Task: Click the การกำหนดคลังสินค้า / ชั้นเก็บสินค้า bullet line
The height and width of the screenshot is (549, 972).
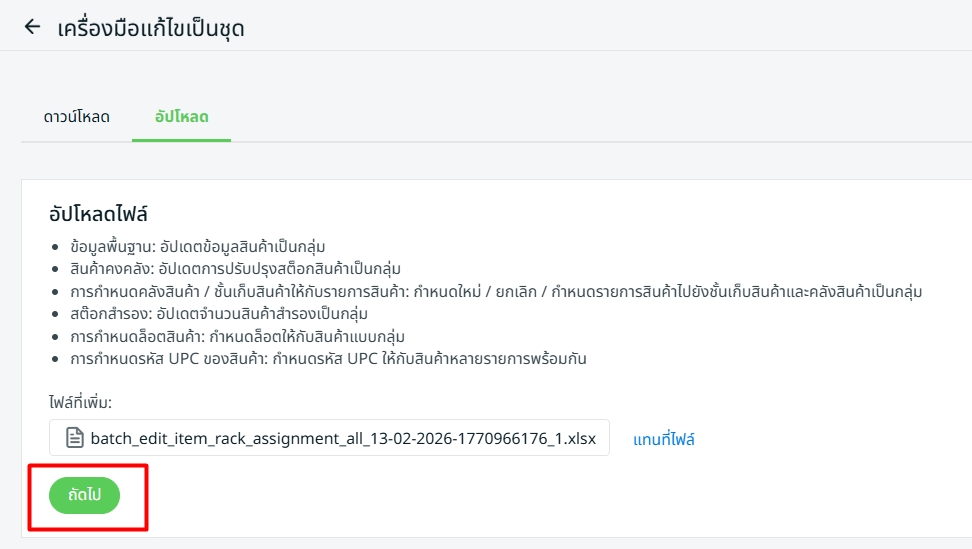Action: tap(496, 291)
